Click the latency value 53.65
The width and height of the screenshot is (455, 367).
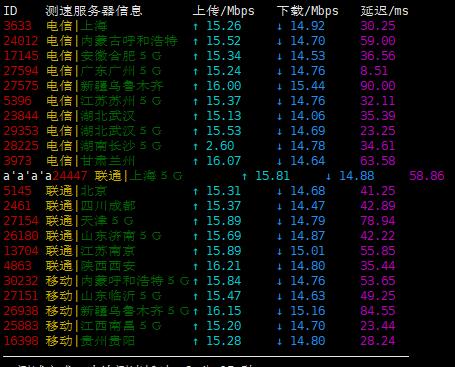tap(378, 281)
